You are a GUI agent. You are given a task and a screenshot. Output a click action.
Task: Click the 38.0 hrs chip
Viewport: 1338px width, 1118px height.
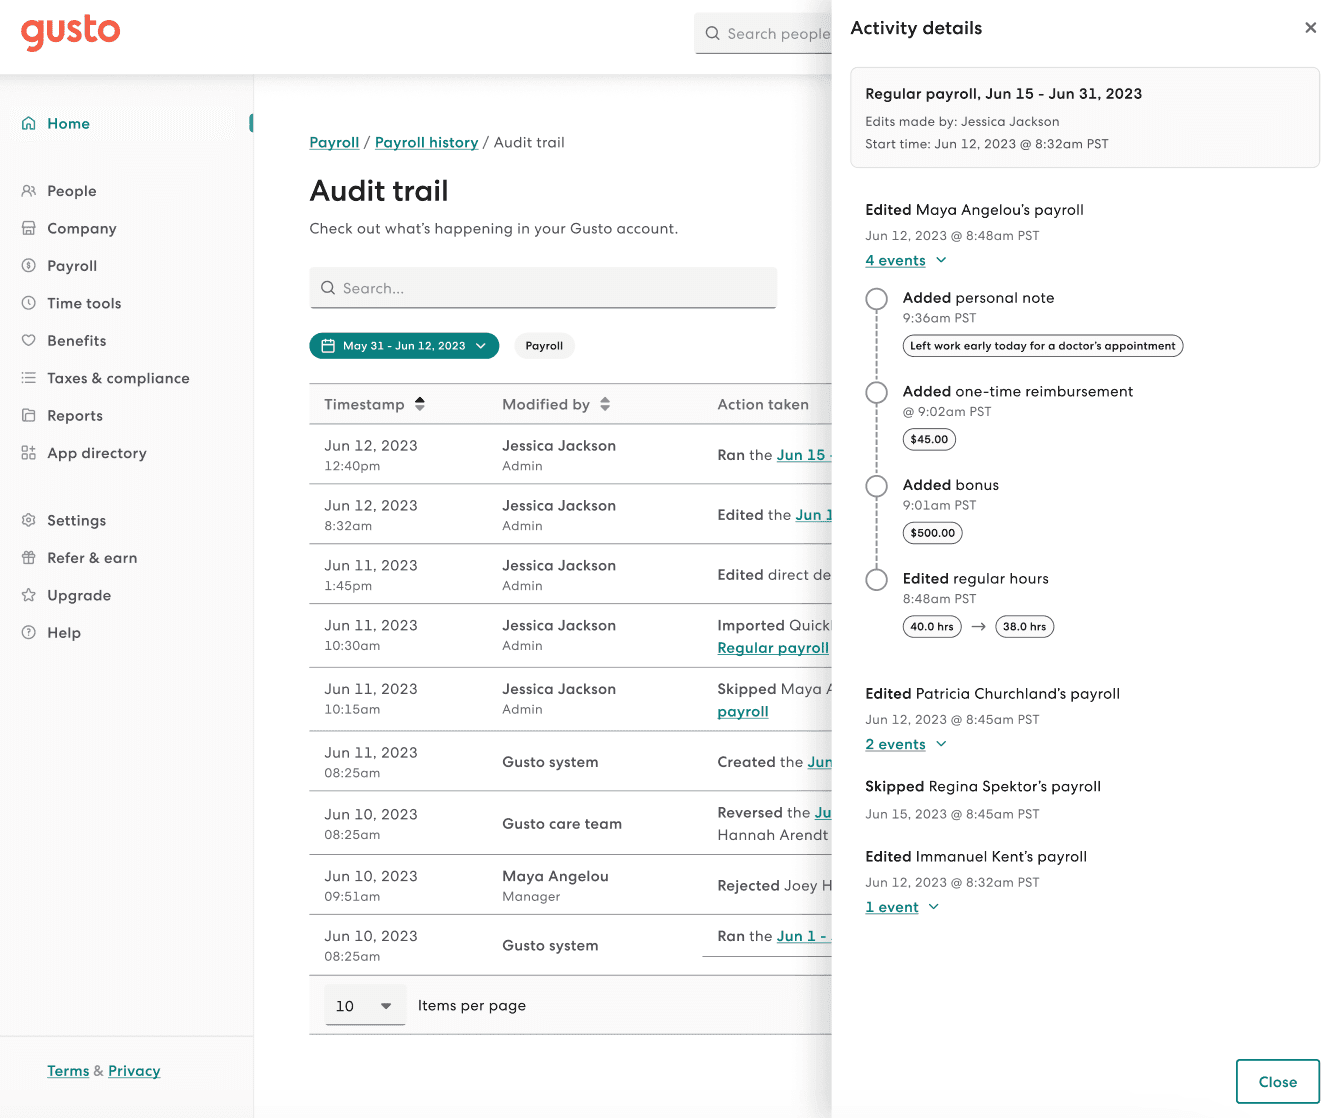(1024, 627)
